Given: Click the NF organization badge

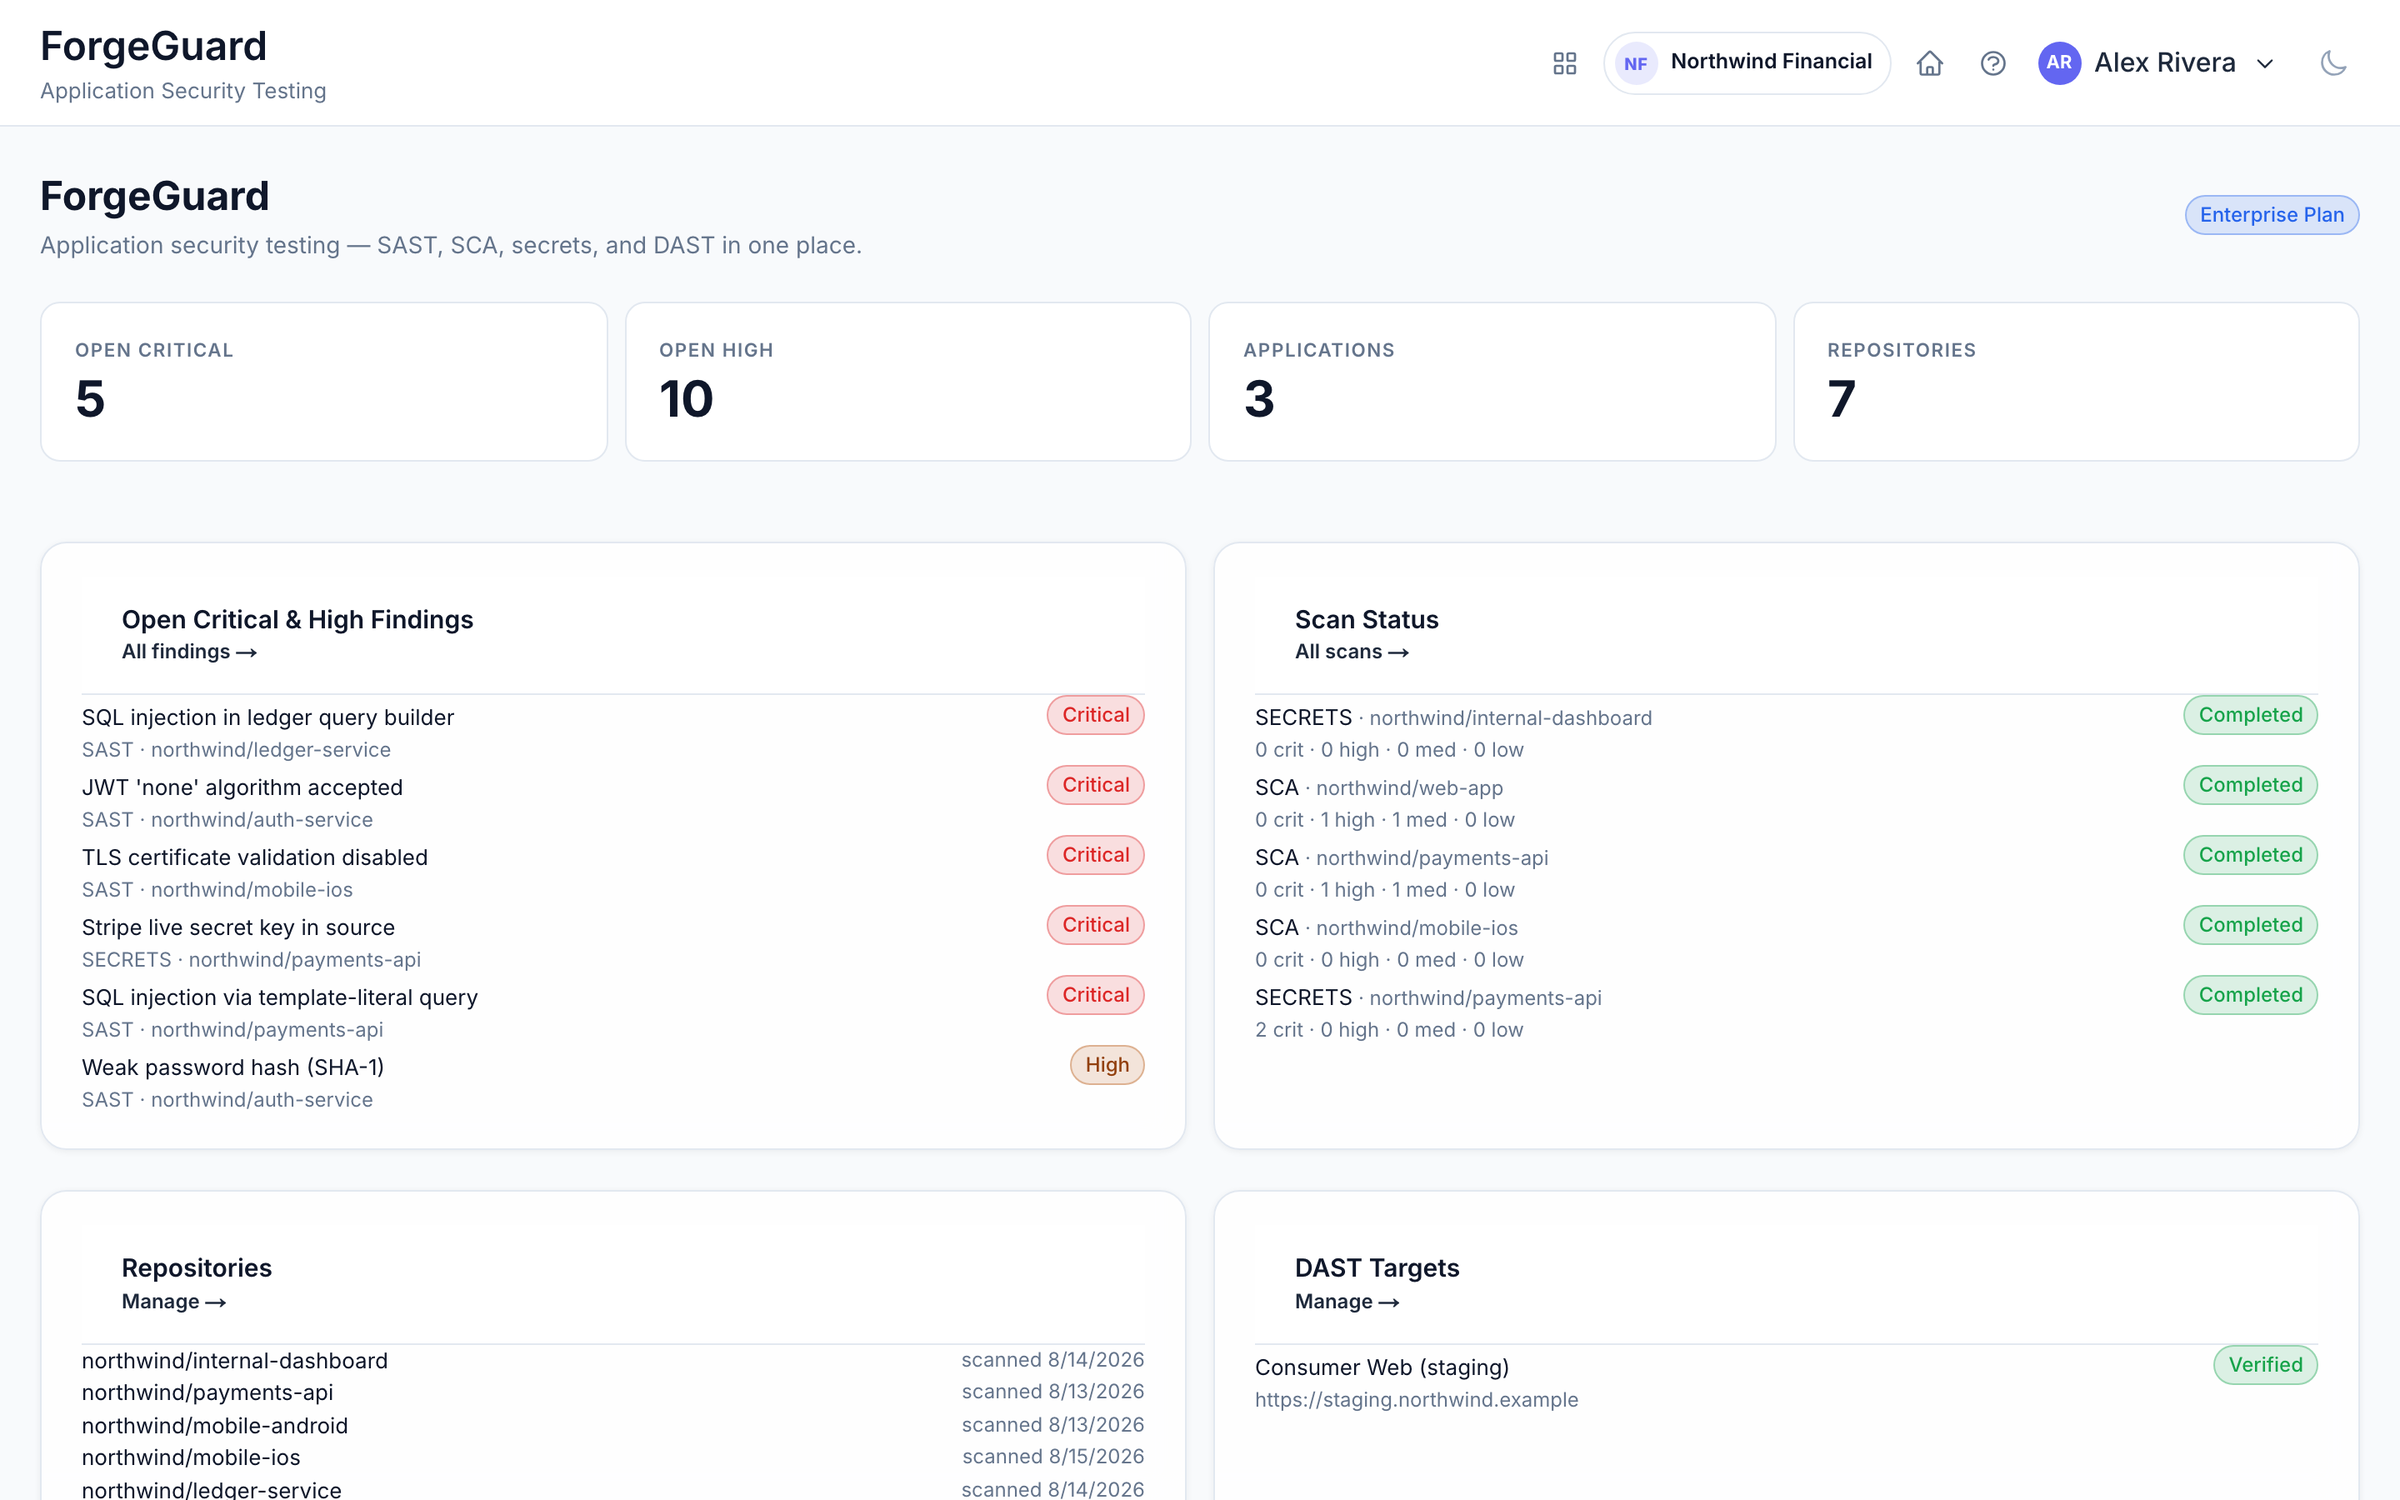Looking at the screenshot, I should [1635, 63].
